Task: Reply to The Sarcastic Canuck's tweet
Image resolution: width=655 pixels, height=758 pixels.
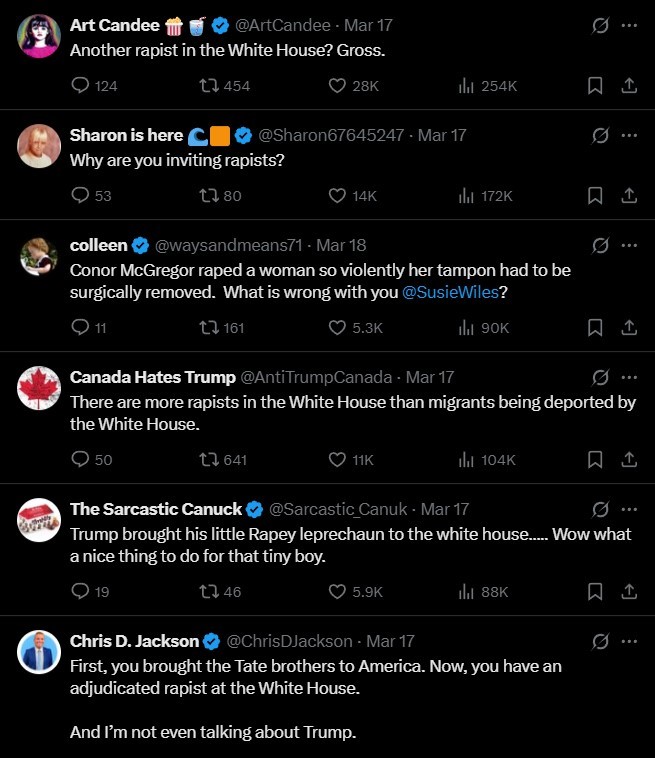Action: tap(81, 592)
